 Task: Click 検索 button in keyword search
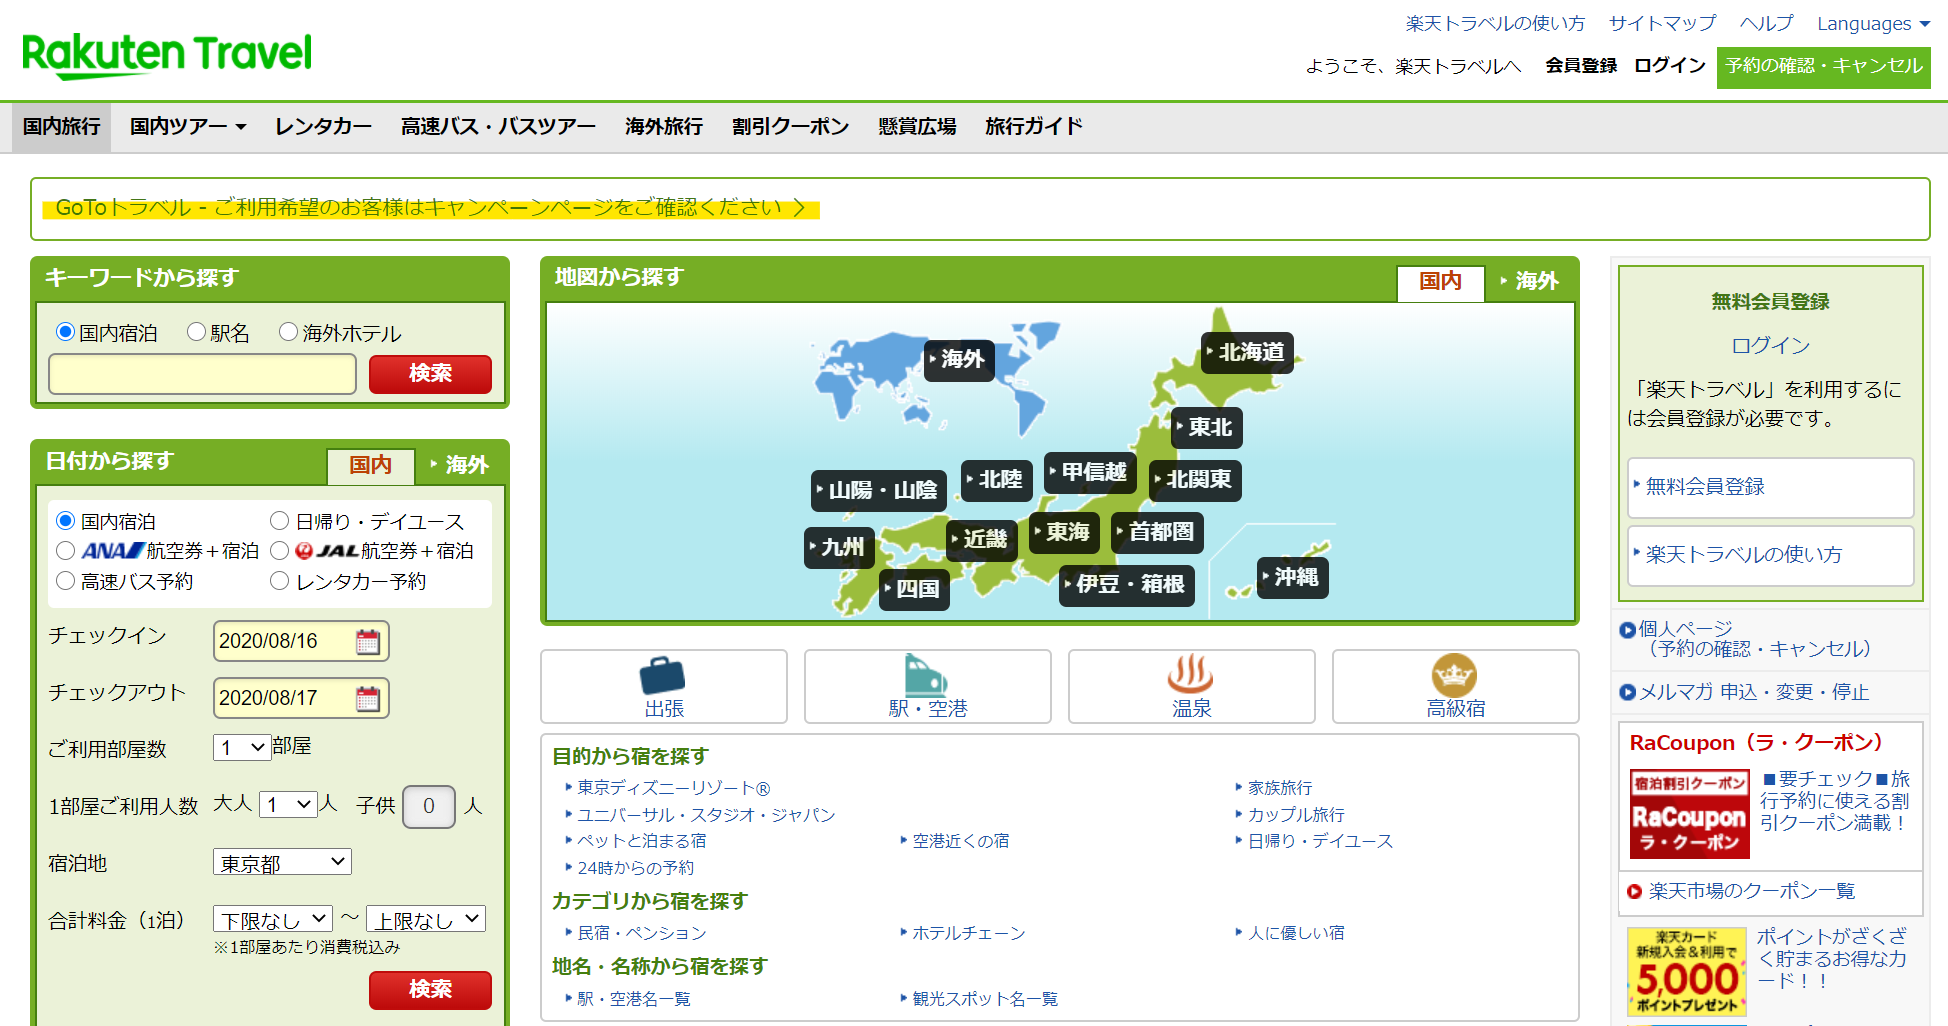coord(430,374)
